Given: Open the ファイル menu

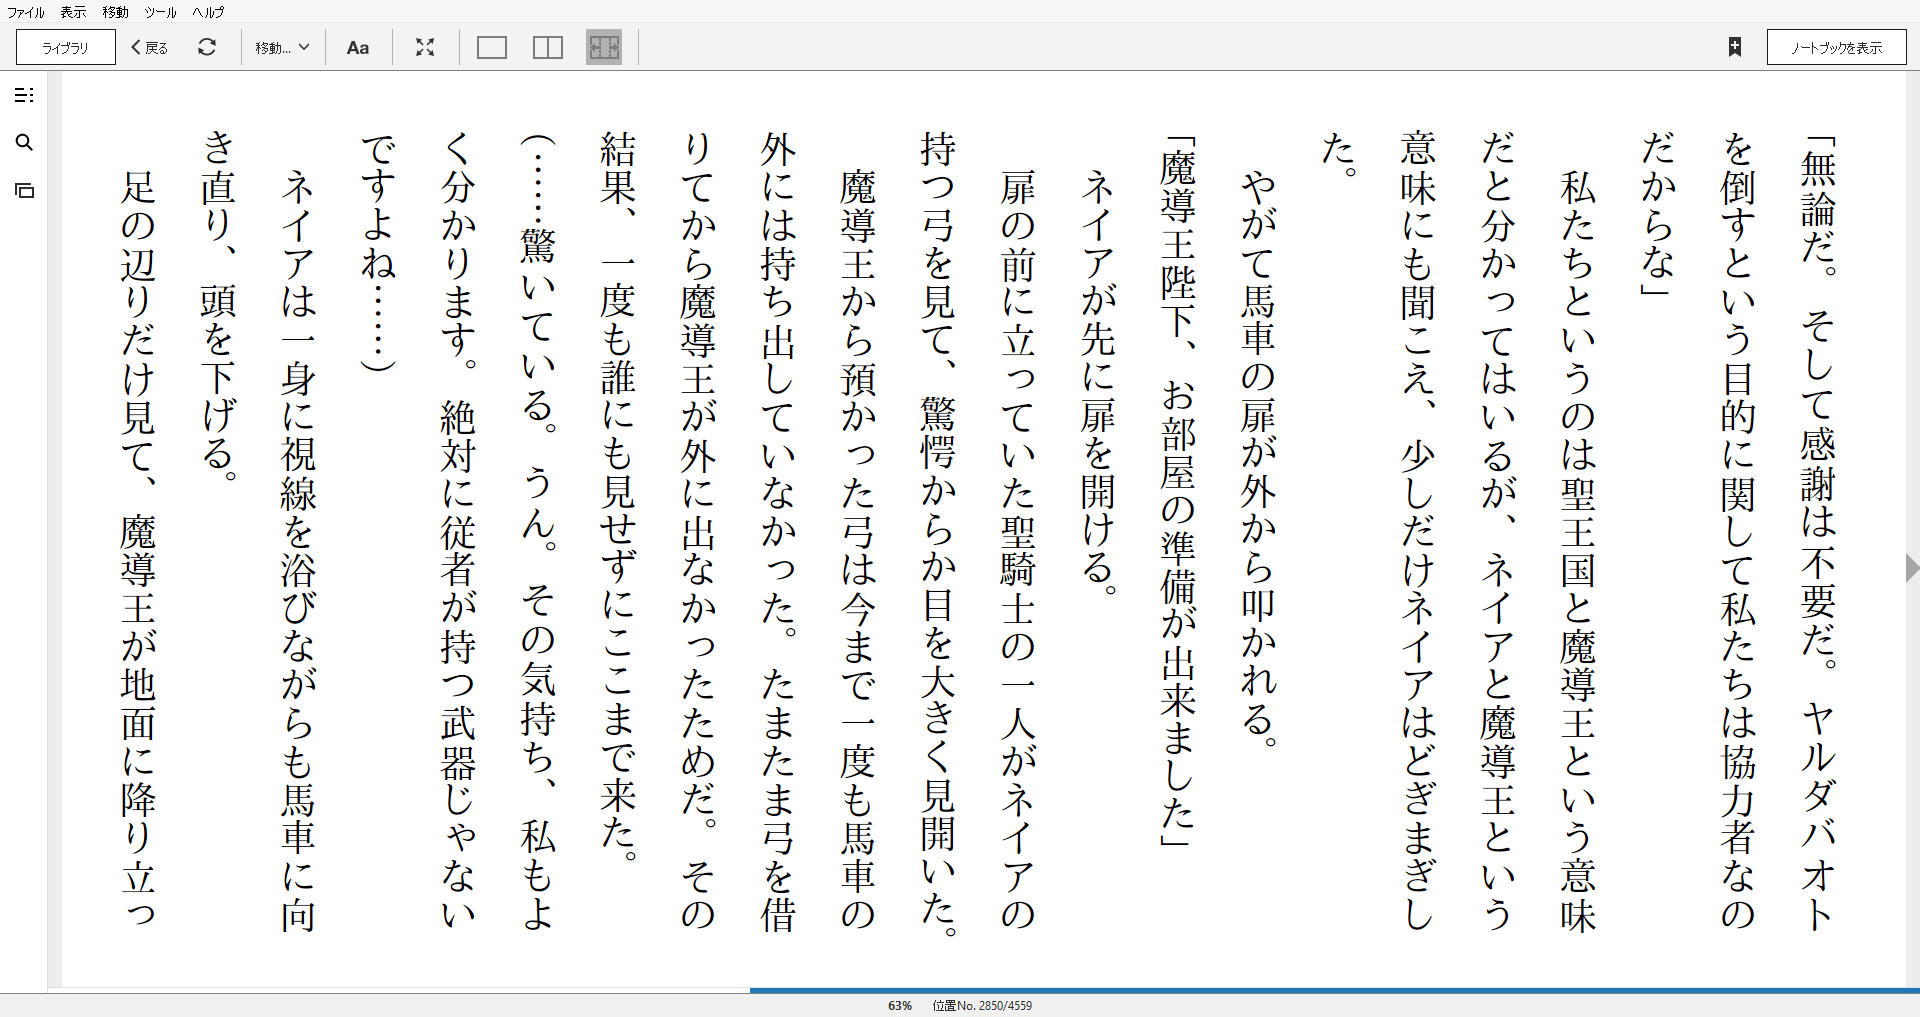Looking at the screenshot, I should click(x=25, y=12).
